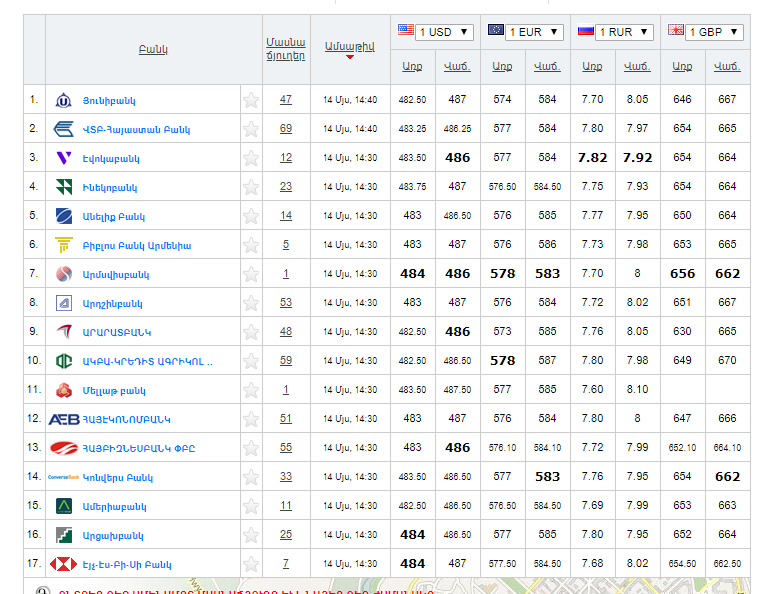Image resolution: width=761 pixels, height=594 pixels.
Task: Open the 1 GBP currency dropdown
Action: 714,32
